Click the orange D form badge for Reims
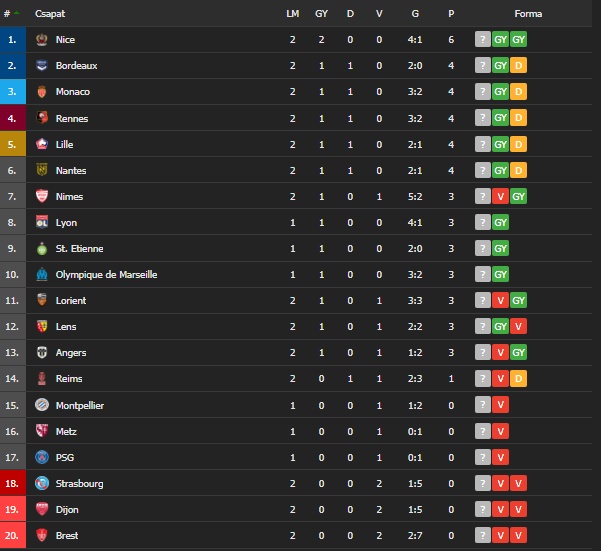The height and width of the screenshot is (551, 601). pyautogui.click(x=518, y=379)
